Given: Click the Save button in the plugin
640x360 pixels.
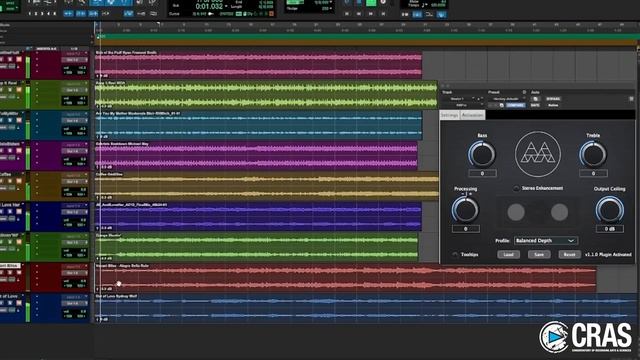Looking at the screenshot, I should (x=539, y=254).
